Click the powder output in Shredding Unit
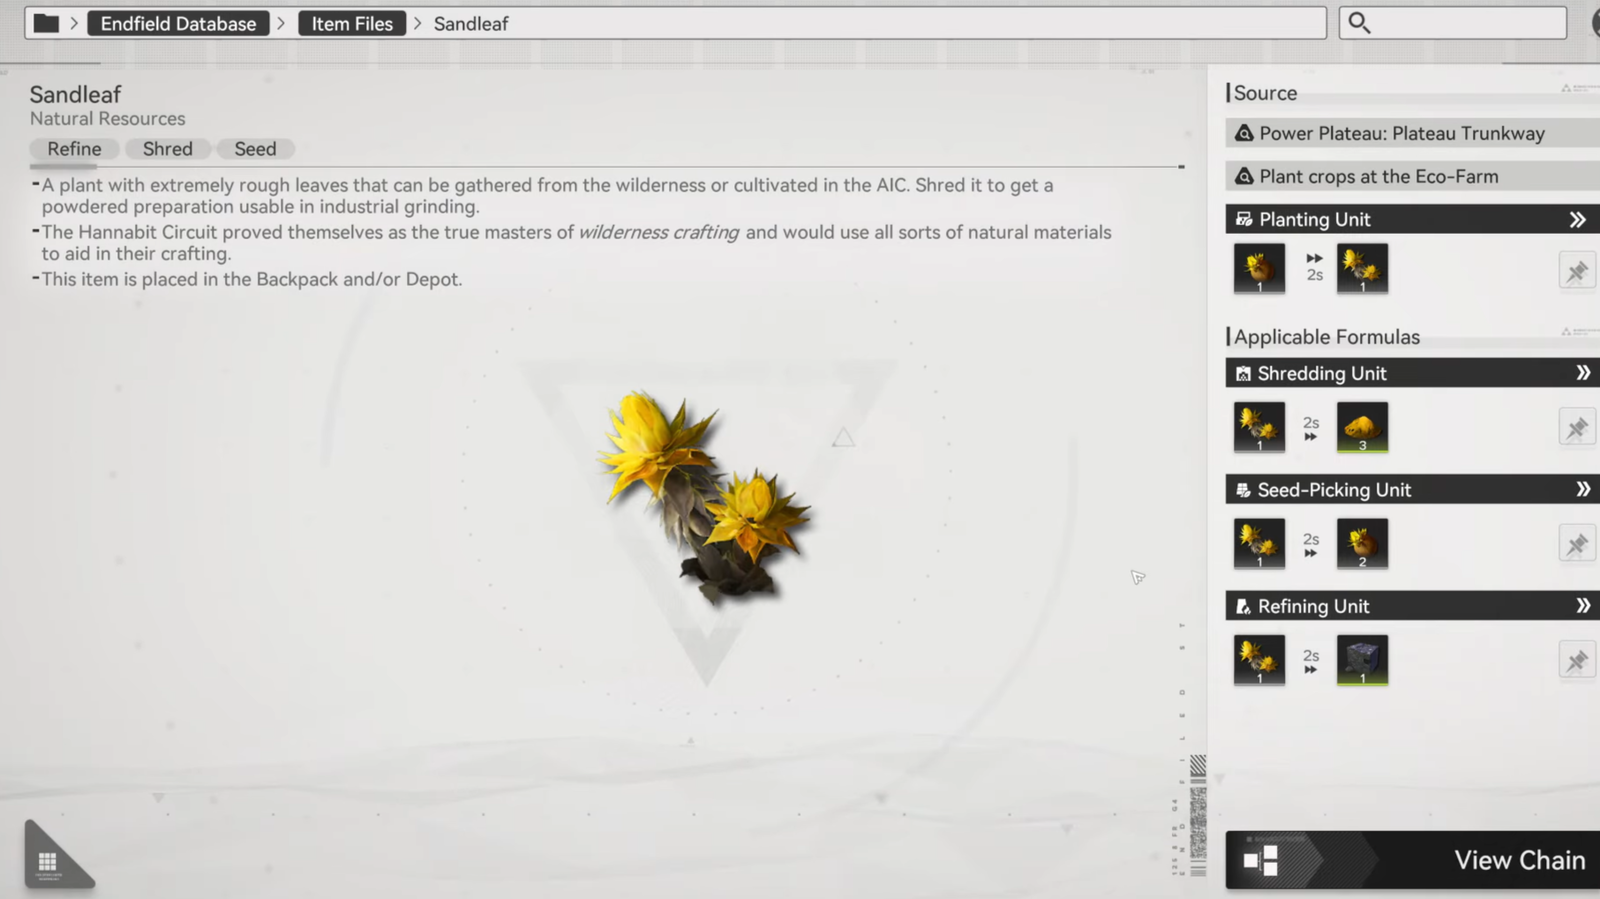 tap(1362, 427)
